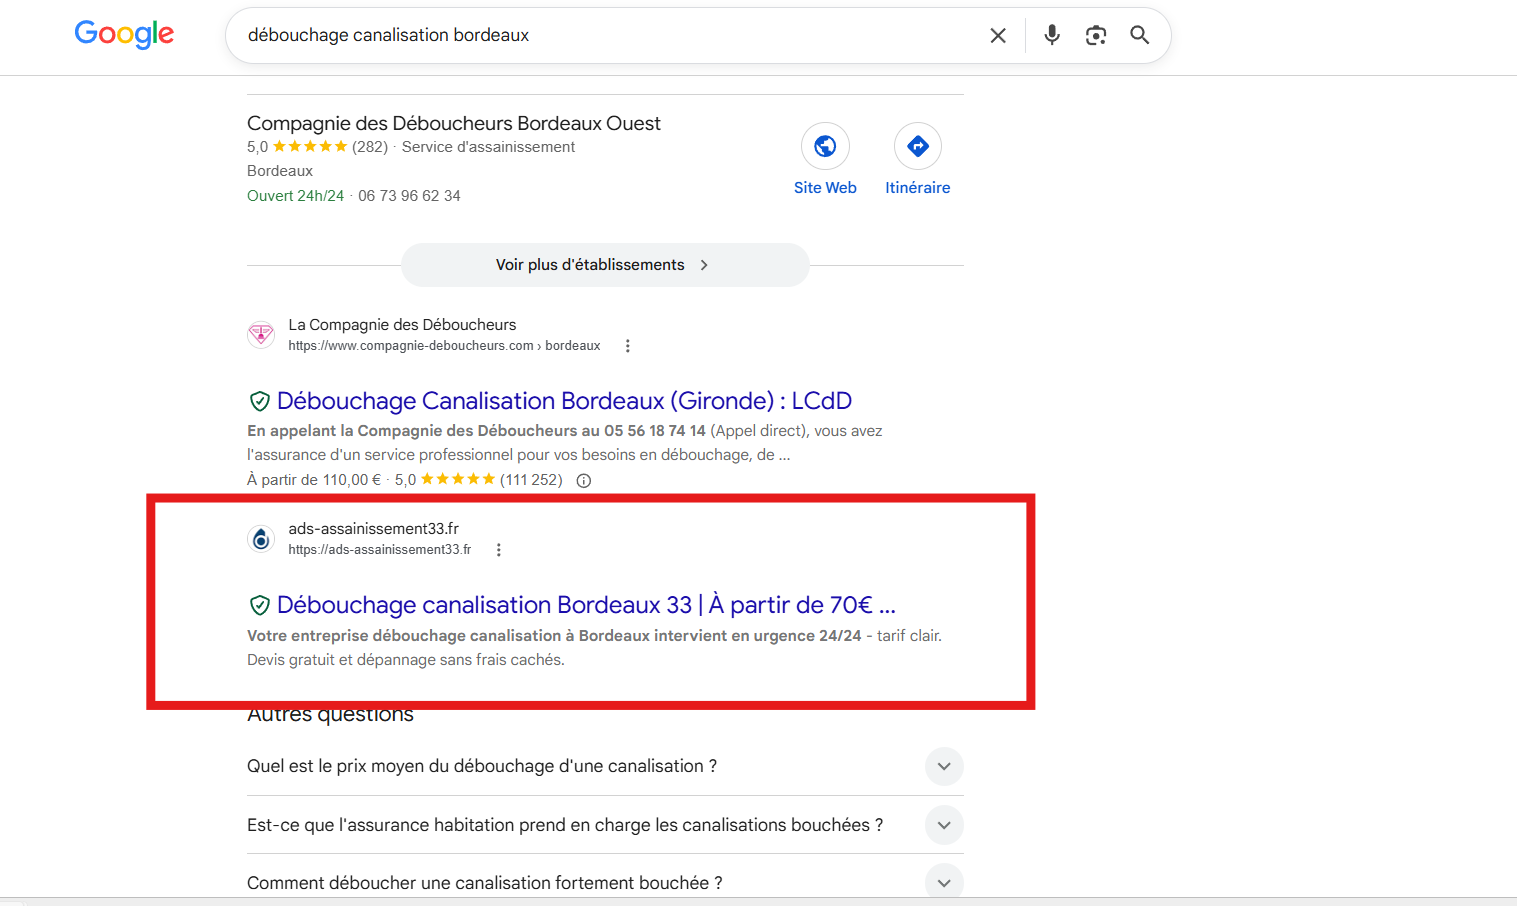Click La Compagnie des Déboucheurs favicon
Screen dimensions: 1517x906
click(261, 335)
